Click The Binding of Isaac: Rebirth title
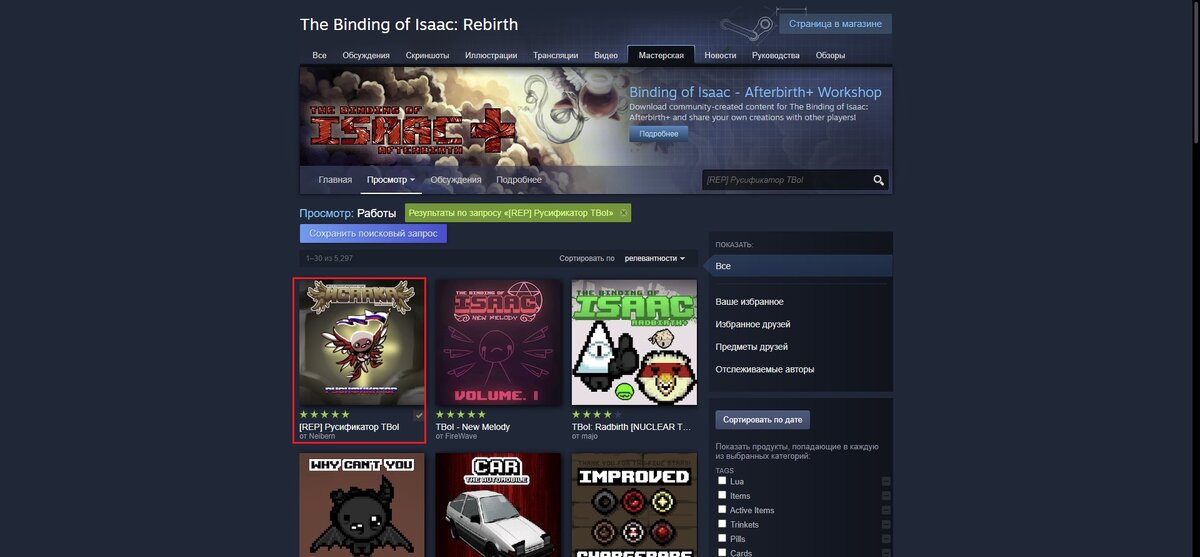 click(x=409, y=24)
